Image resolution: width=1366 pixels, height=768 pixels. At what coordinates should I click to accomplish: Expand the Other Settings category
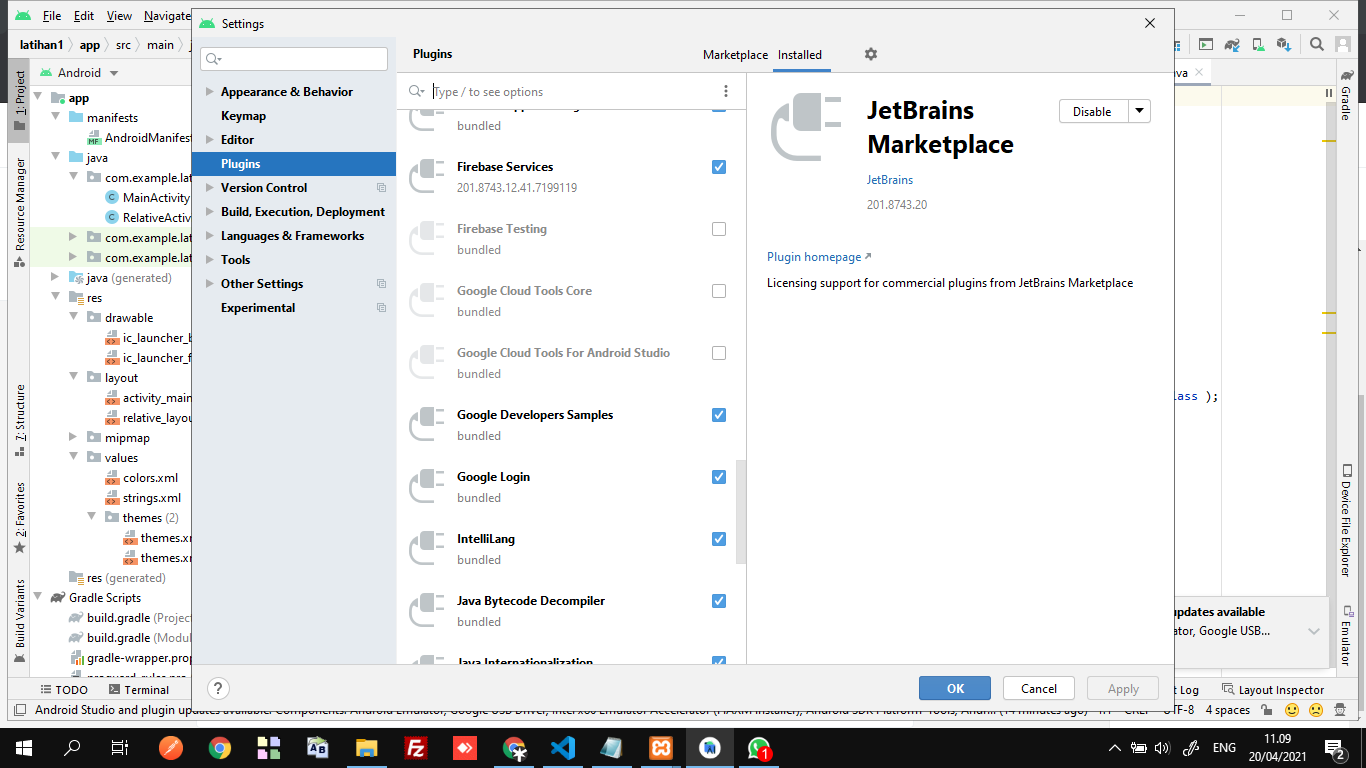pos(209,283)
